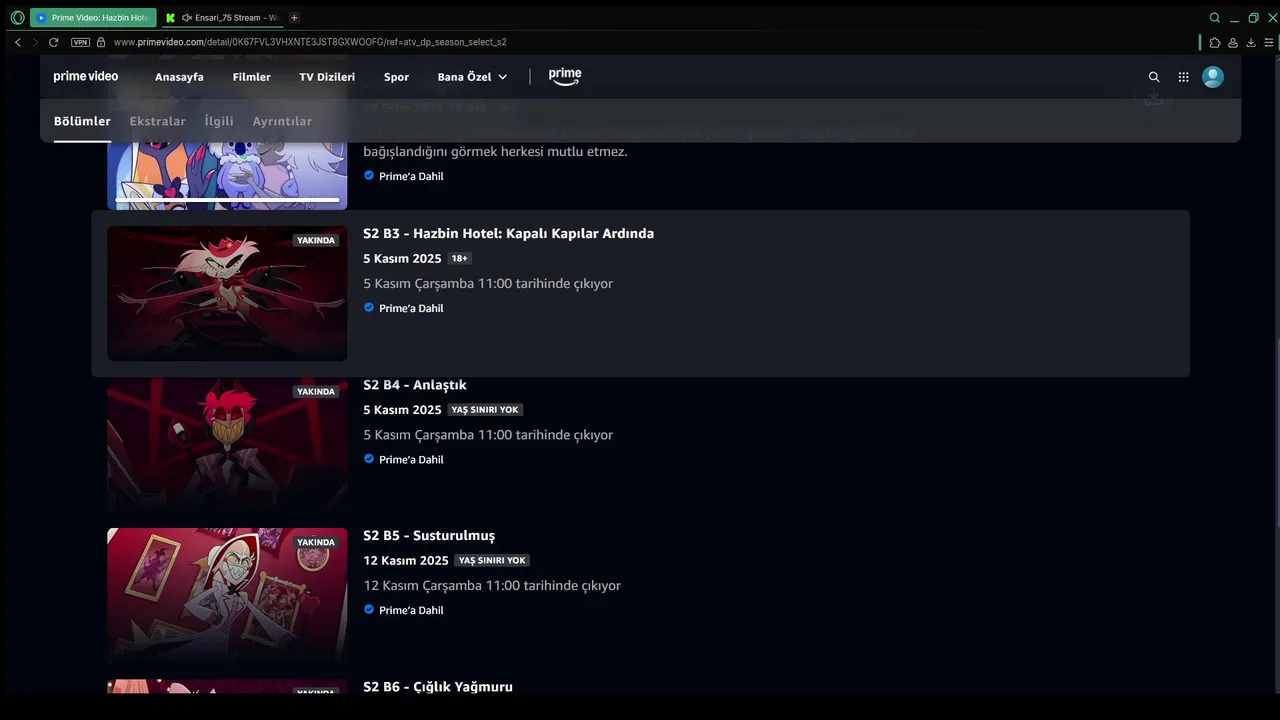Go to the prime video home logo
Viewport: 1280px width, 720px height.
click(x=86, y=76)
